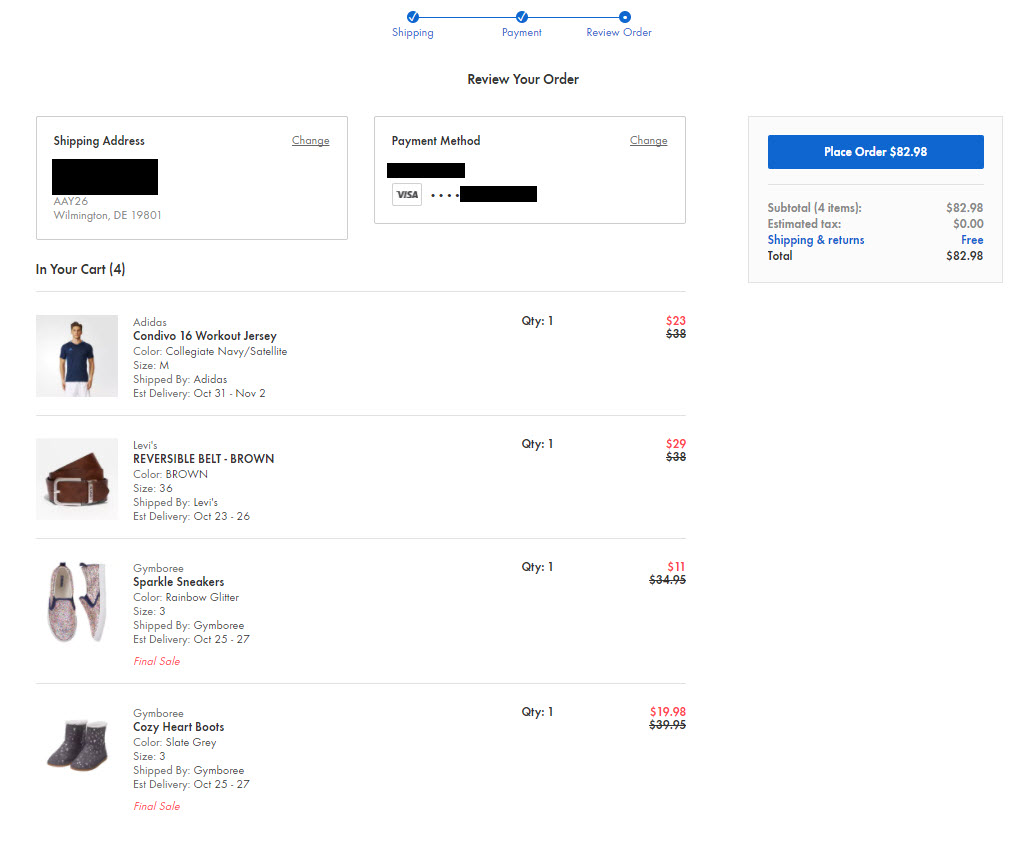Viewport: 1023px width, 851px height.
Task: Change the shipping address
Action: tap(310, 141)
